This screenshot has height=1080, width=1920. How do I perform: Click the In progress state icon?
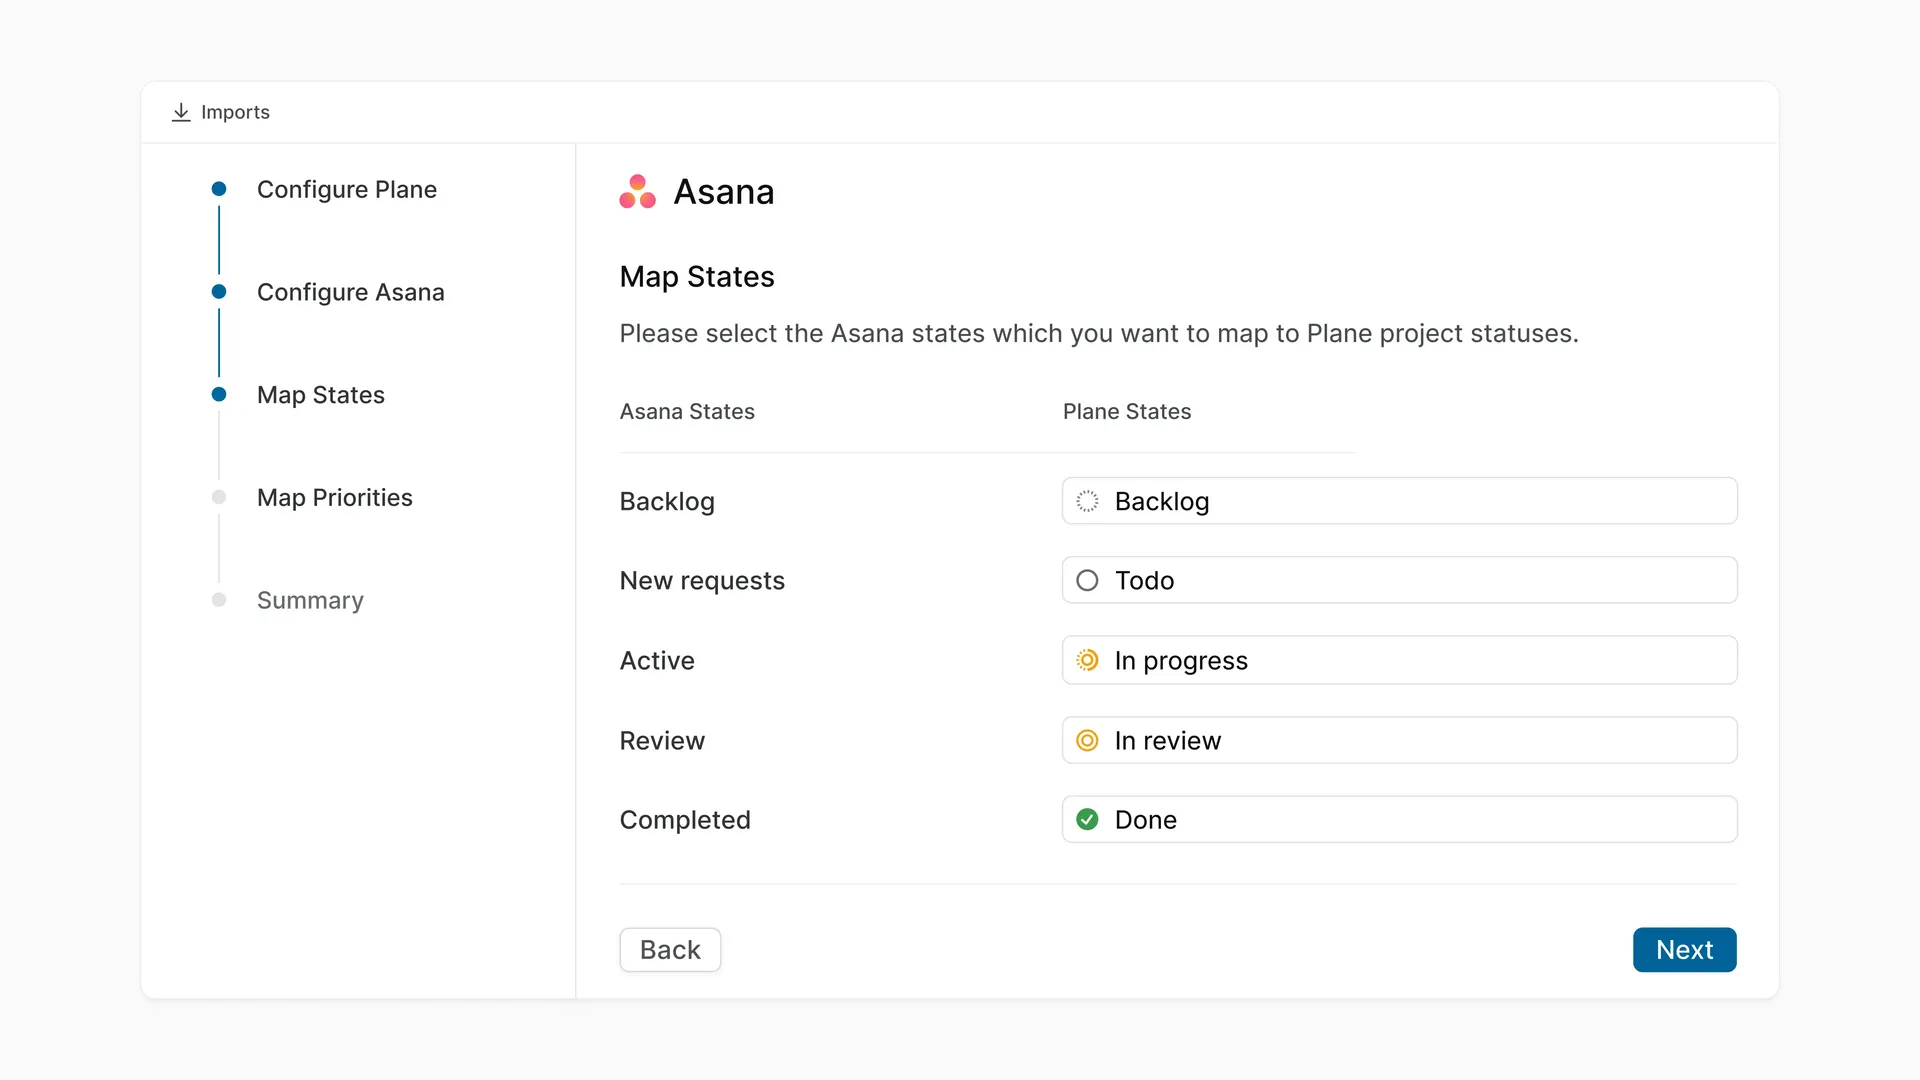point(1087,660)
